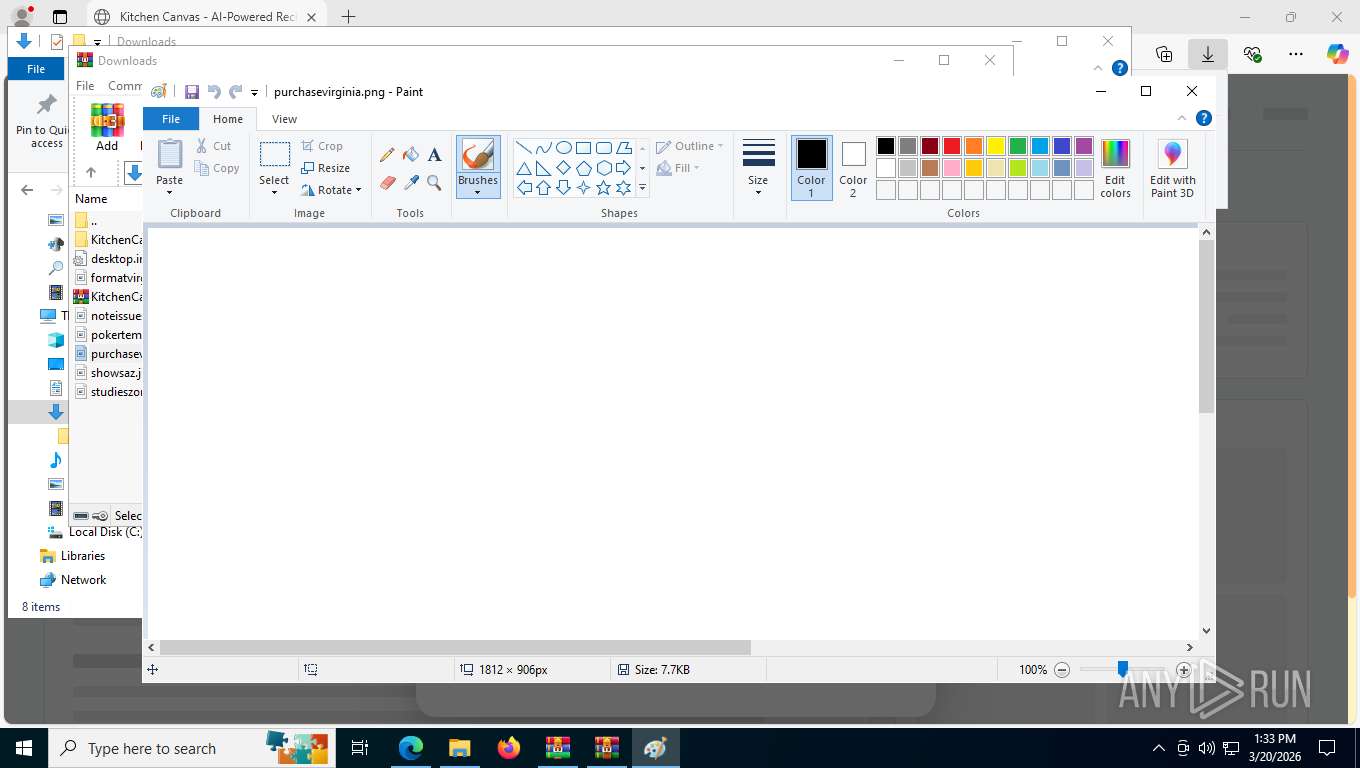Open Paint Help question mark icon
The image size is (1360, 768).
click(1204, 118)
